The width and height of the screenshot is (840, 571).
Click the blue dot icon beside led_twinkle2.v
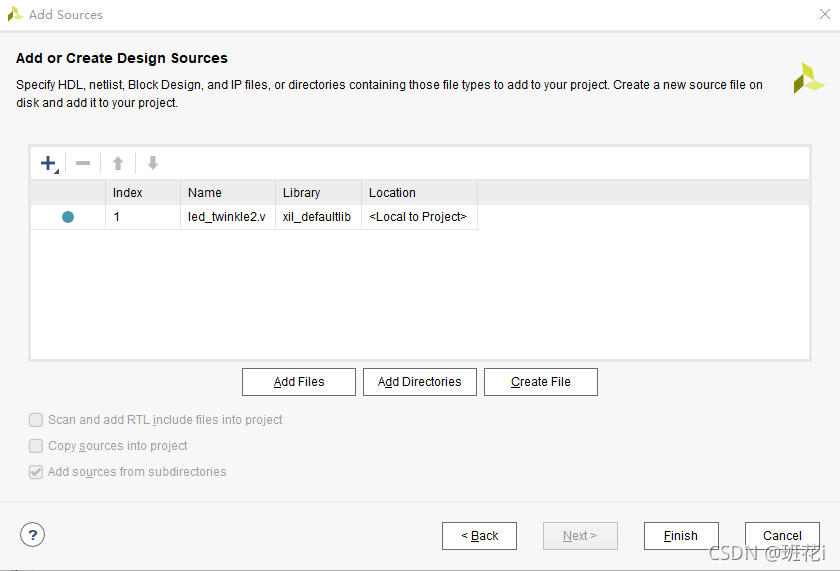(68, 217)
